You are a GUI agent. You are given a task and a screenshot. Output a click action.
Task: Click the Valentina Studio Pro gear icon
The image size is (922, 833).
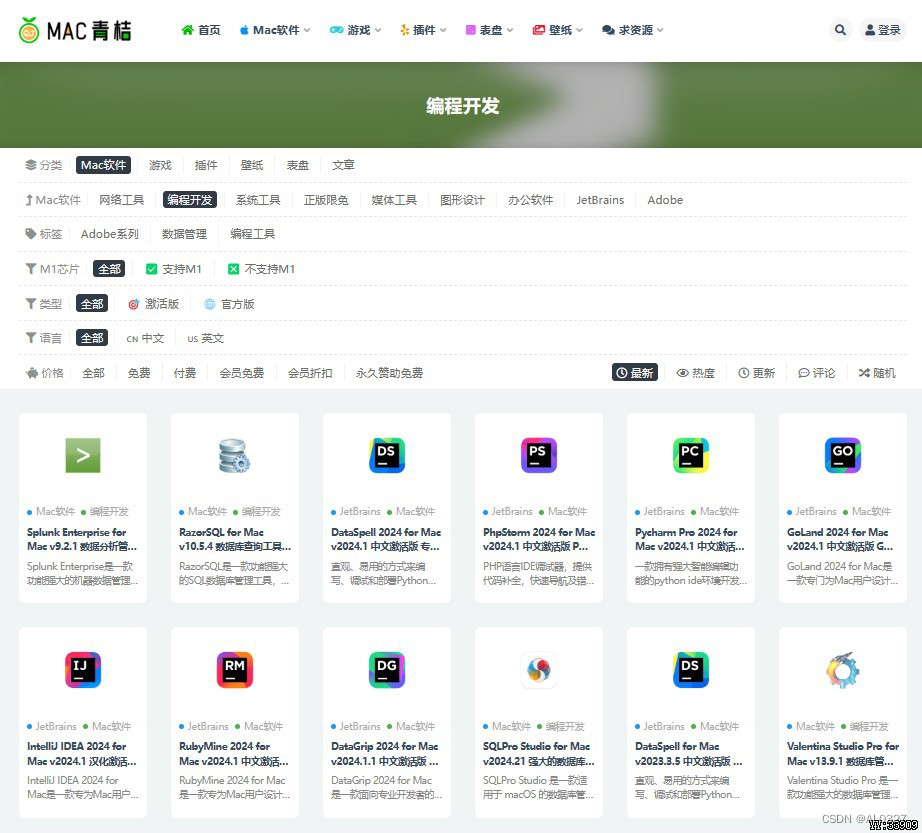(x=842, y=670)
